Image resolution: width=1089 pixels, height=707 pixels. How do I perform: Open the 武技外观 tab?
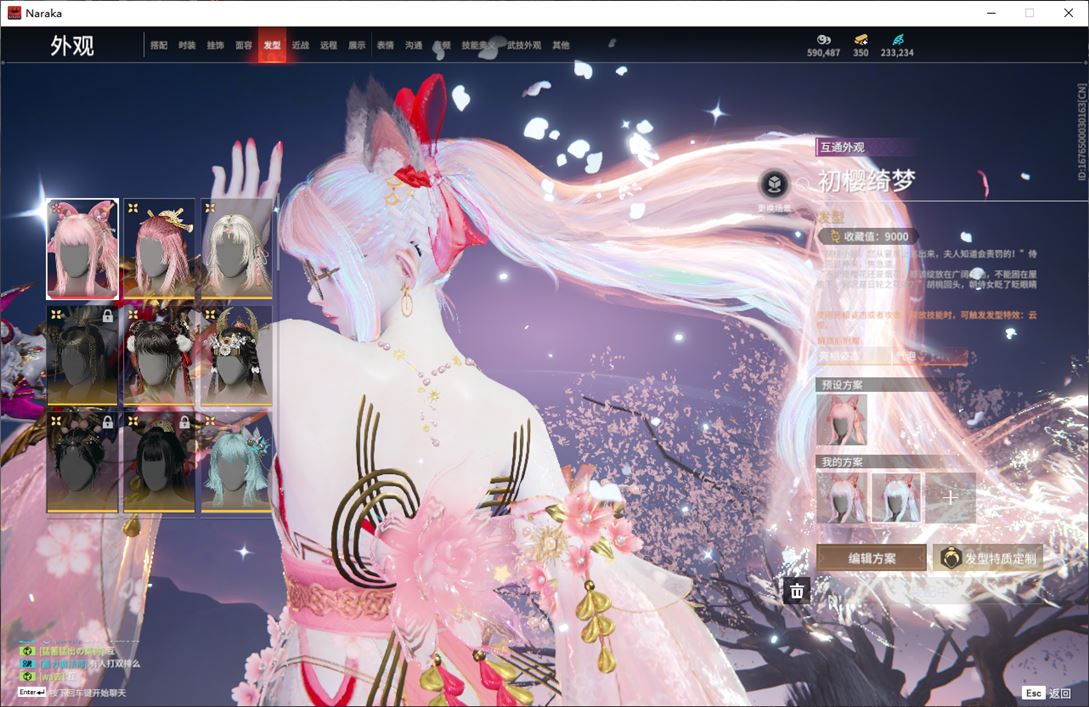(x=524, y=45)
